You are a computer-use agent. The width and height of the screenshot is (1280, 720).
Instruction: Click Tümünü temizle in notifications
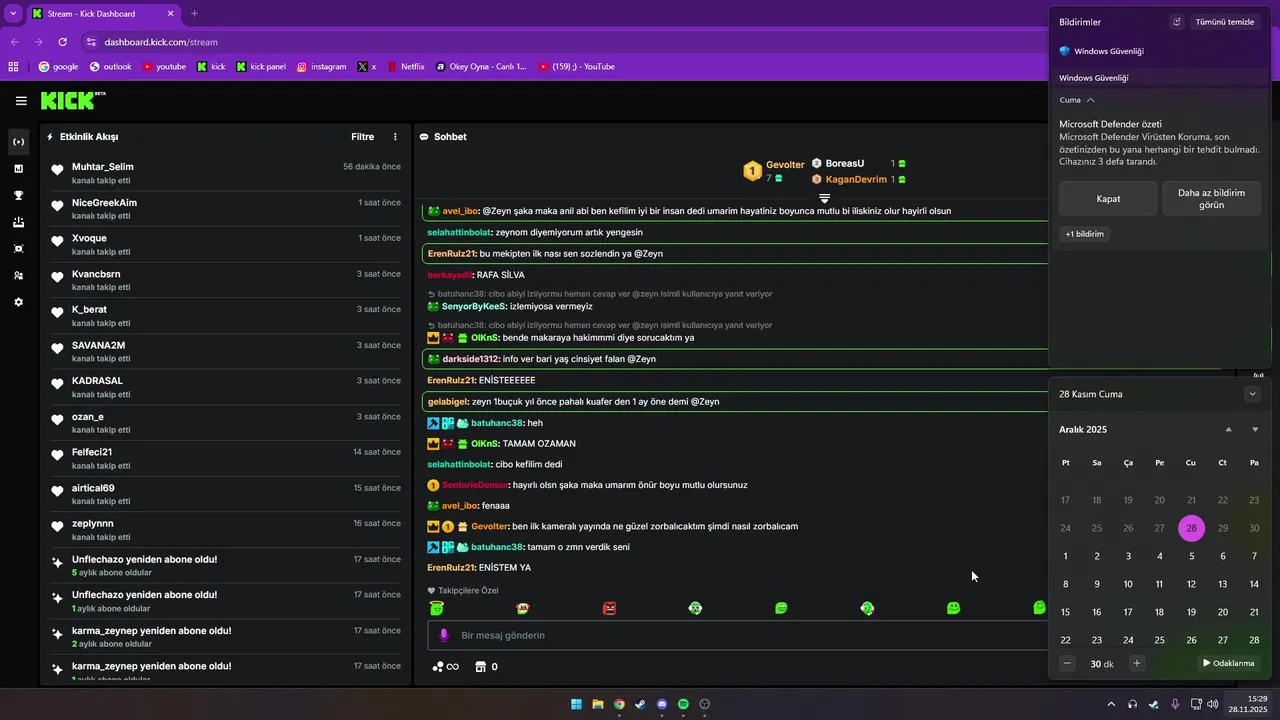coord(1226,22)
